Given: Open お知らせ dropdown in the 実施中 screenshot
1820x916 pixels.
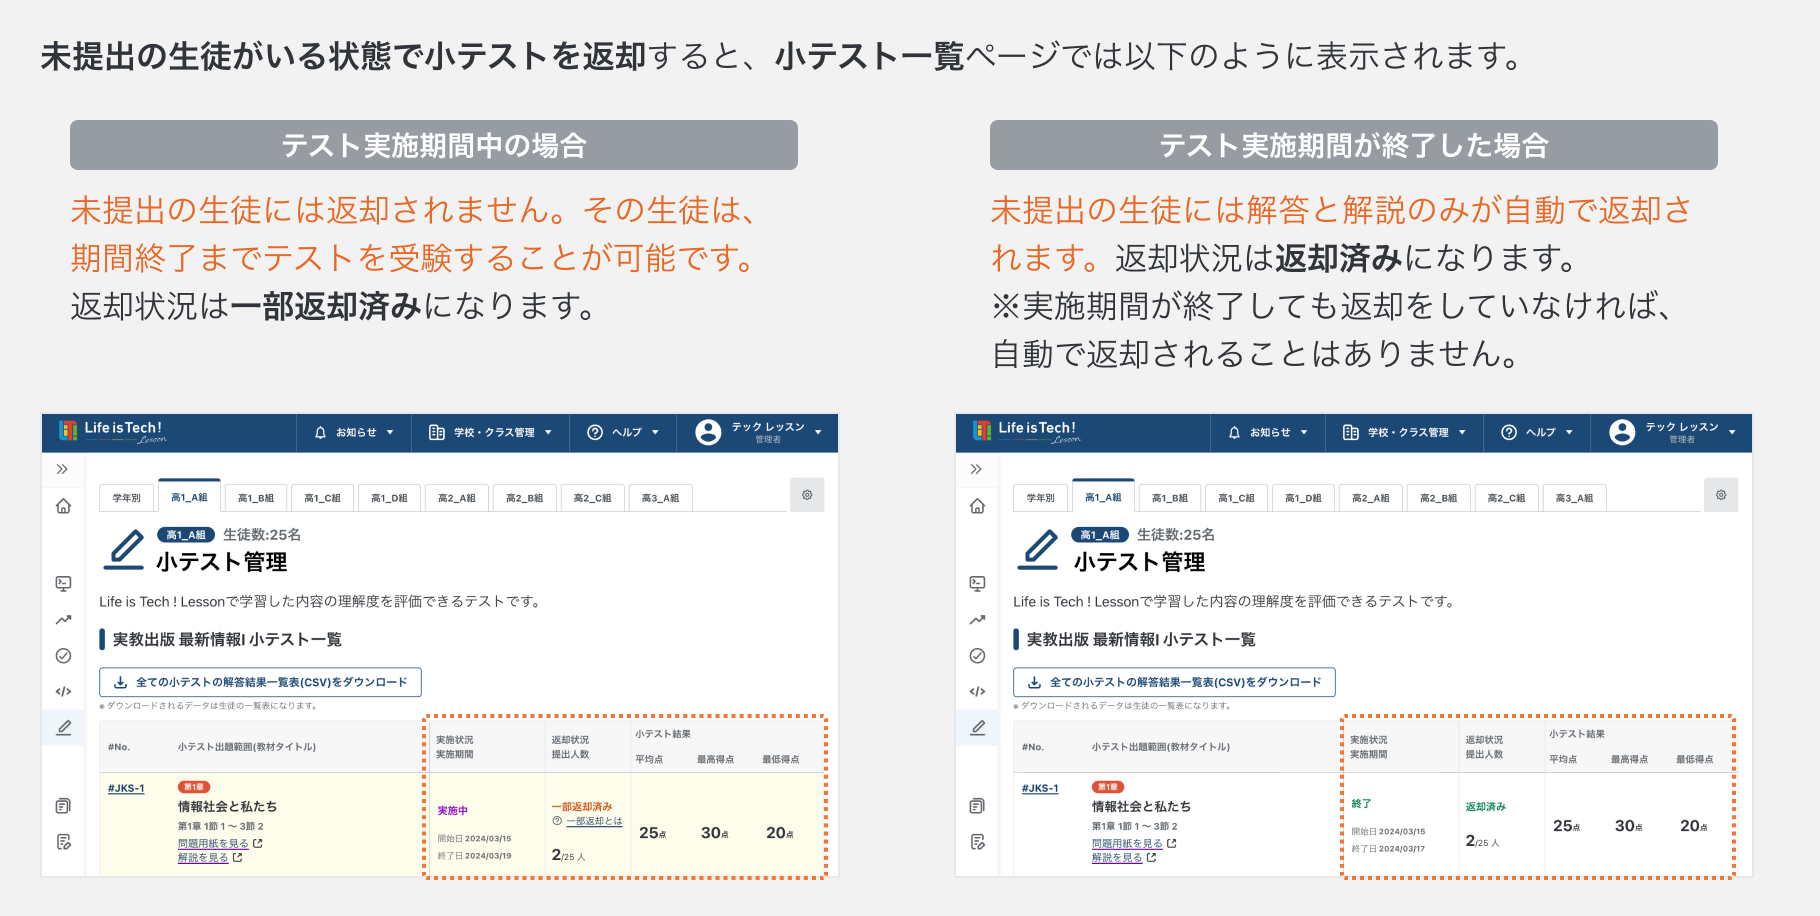Looking at the screenshot, I should coord(354,433).
